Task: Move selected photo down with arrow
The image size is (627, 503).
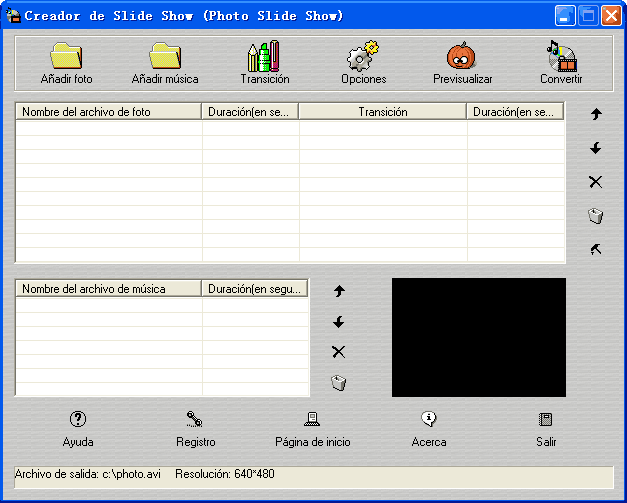Action: tap(596, 148)
